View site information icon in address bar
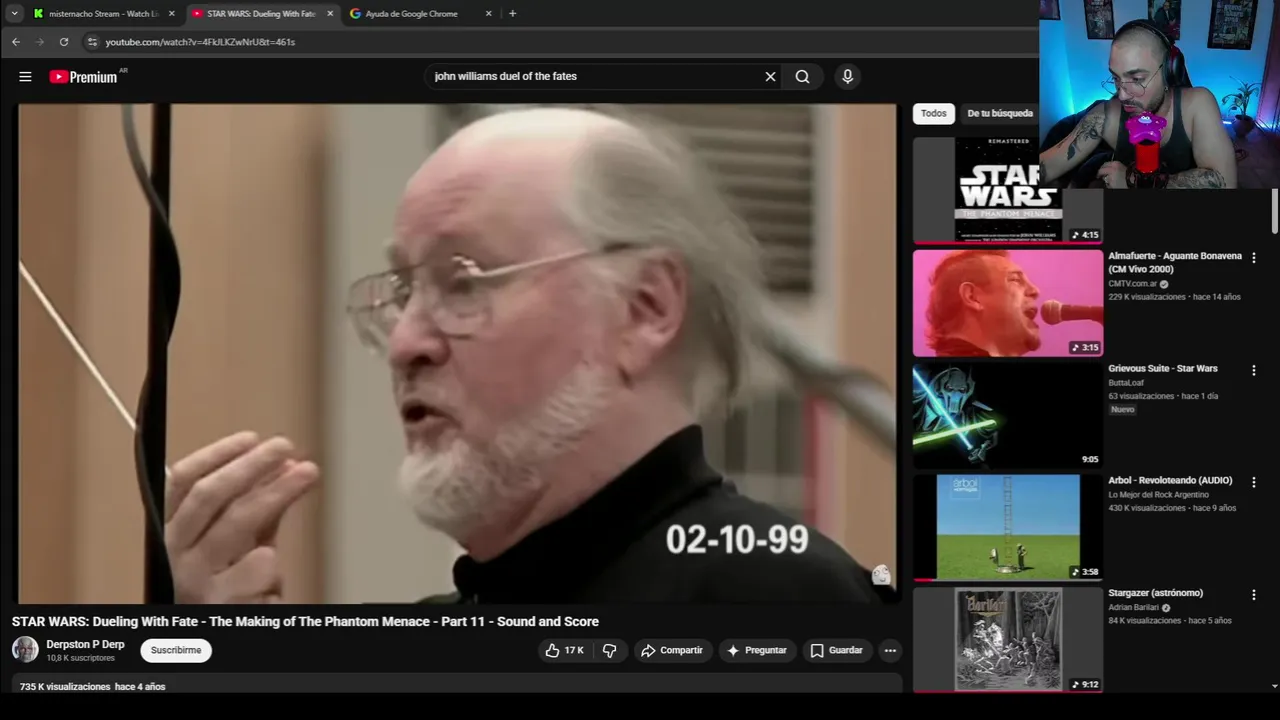 pos(92,42)
